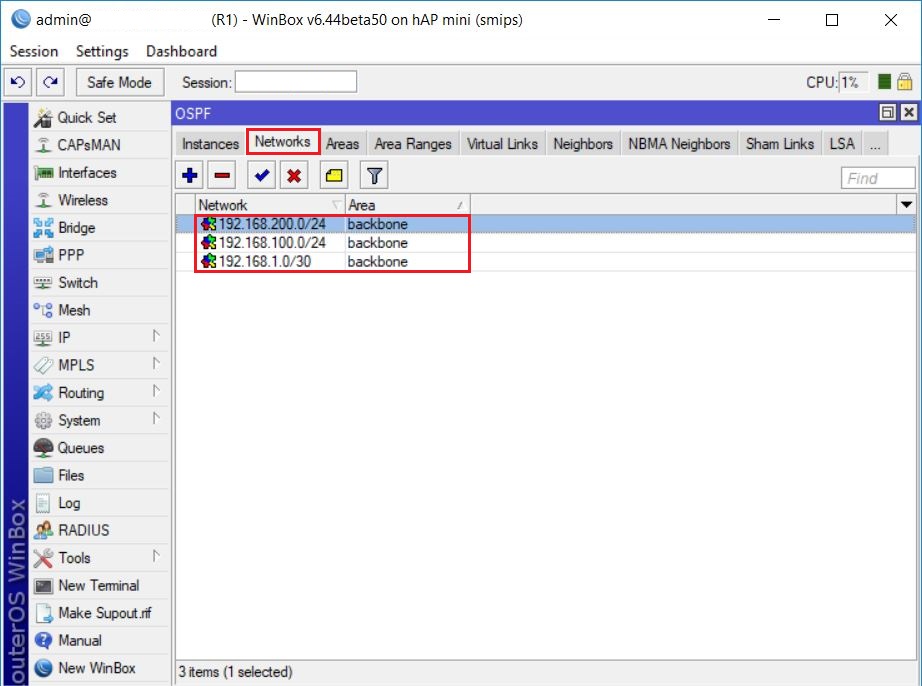The image size is (922, 686).
Task: Expand the Routing submenu arrow
Action: (x=156, y=391)
